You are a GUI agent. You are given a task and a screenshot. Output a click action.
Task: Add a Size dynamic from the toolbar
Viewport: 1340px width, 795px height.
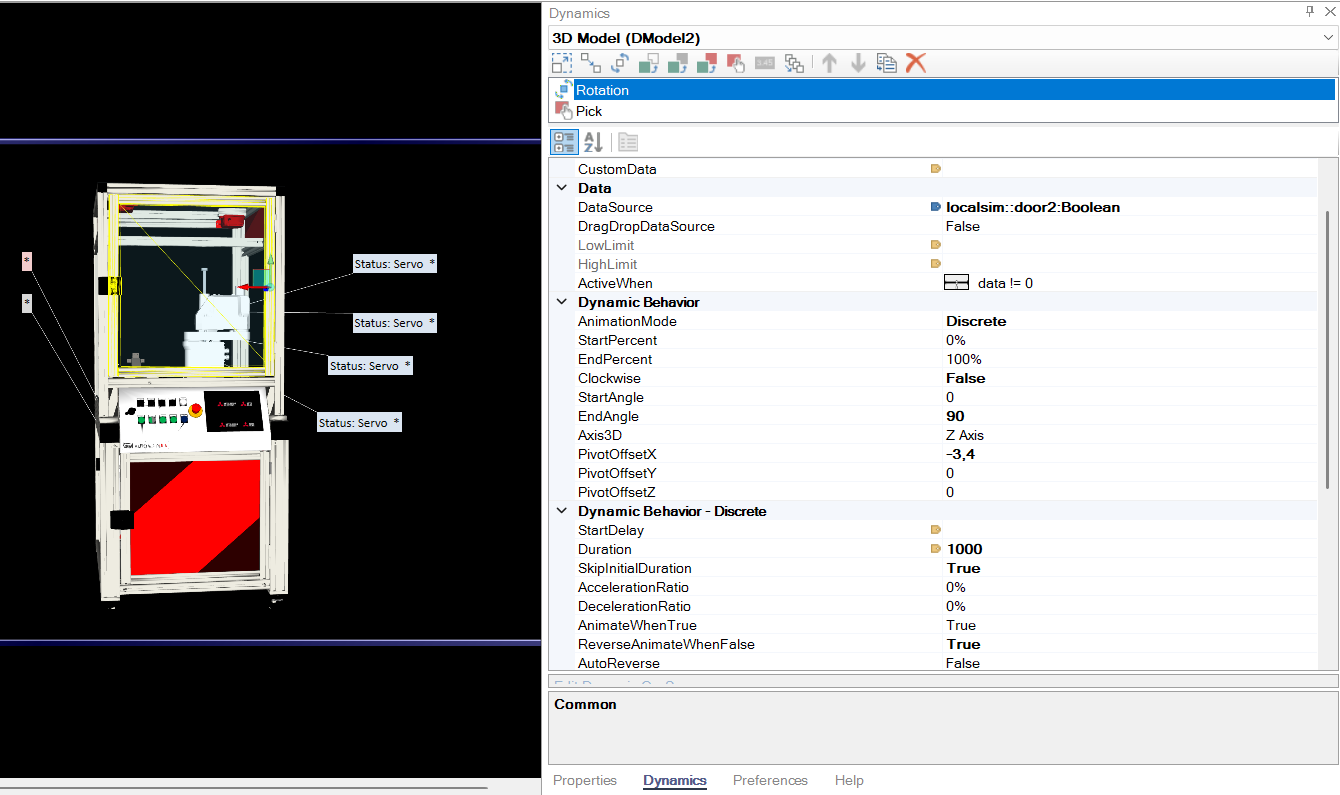pyautogui.click(x=562, y=63)
